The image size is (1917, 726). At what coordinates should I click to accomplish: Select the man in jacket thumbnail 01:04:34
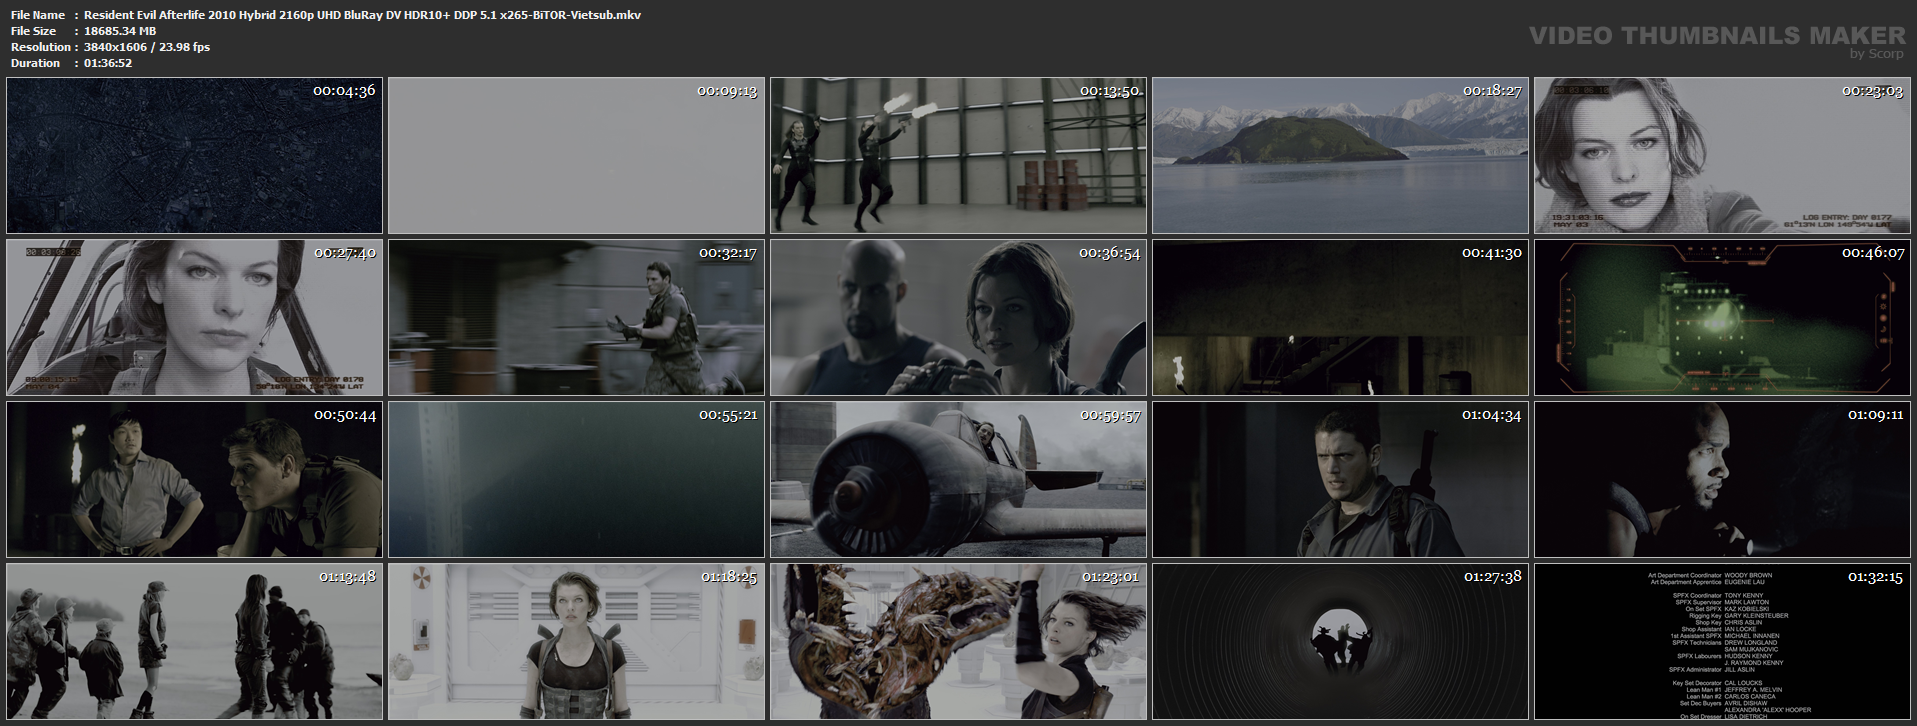(x=1340, y=479)
